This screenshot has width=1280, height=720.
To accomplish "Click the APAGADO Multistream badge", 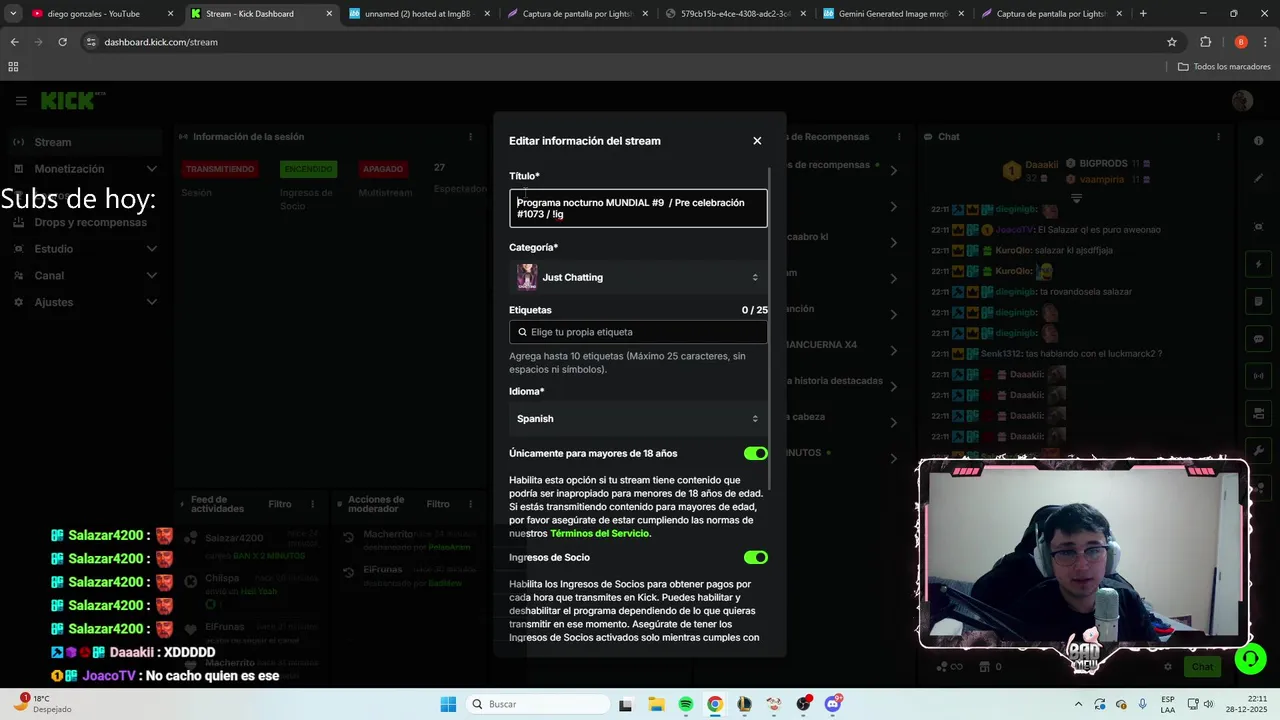I will [x=383, y=169].
